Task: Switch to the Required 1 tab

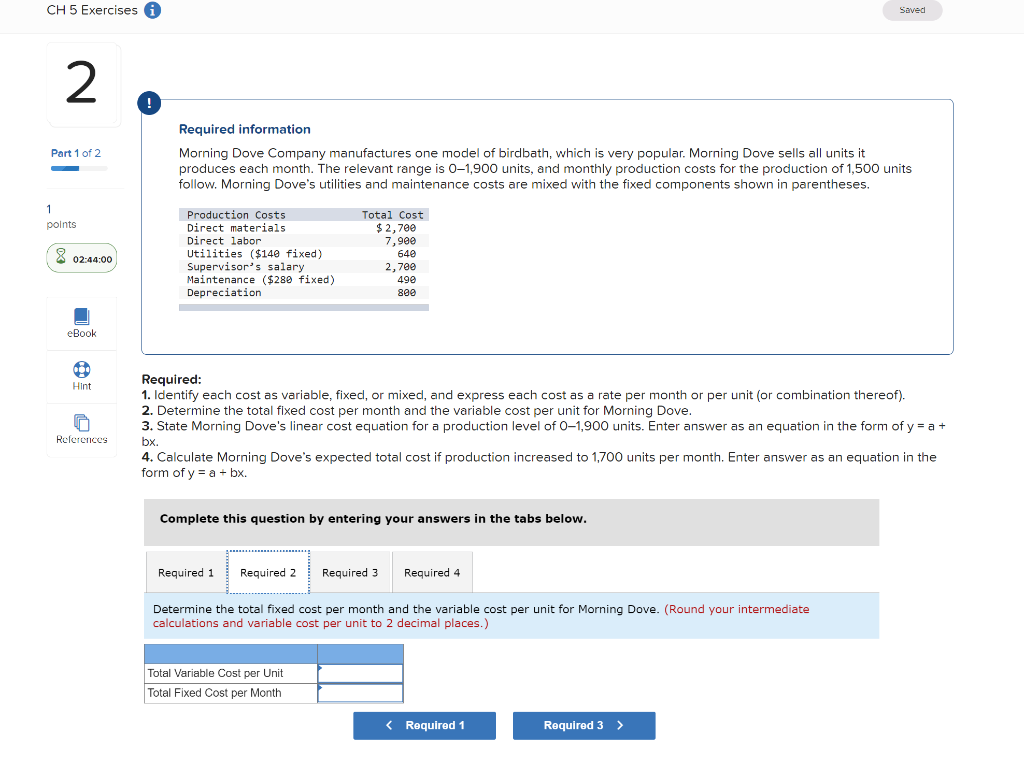Action: pyautogui.click(x=185, y=572)
